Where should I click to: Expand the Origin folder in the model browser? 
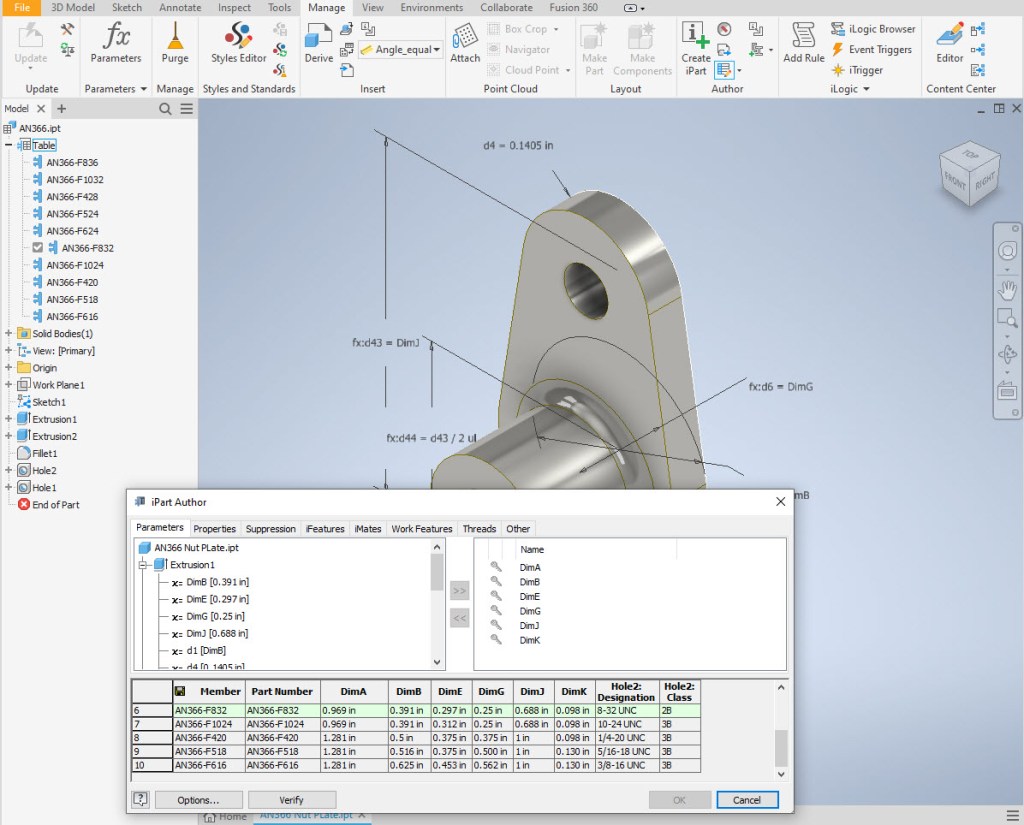coord(8,367)
